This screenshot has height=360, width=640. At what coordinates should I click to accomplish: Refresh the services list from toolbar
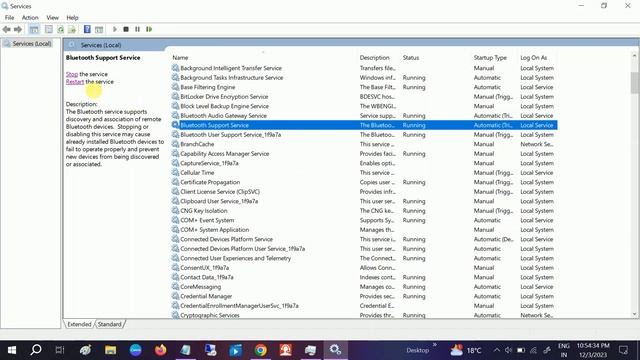[x=60, y=29]
